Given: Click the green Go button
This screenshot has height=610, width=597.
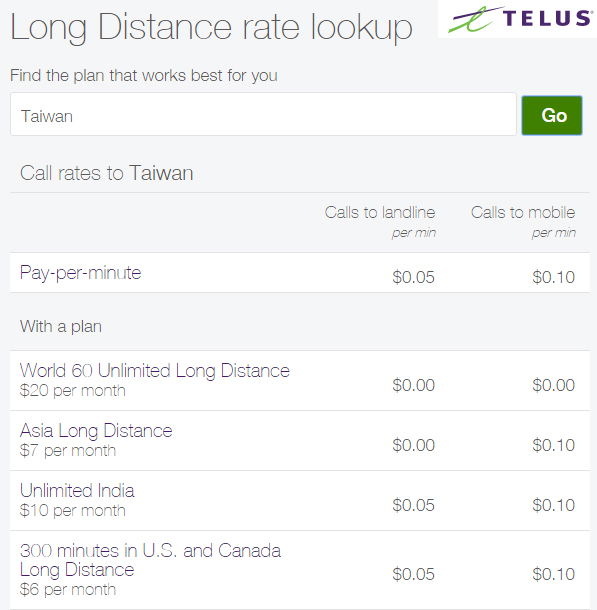Looking at the screenshot, I should pos(552,115).
